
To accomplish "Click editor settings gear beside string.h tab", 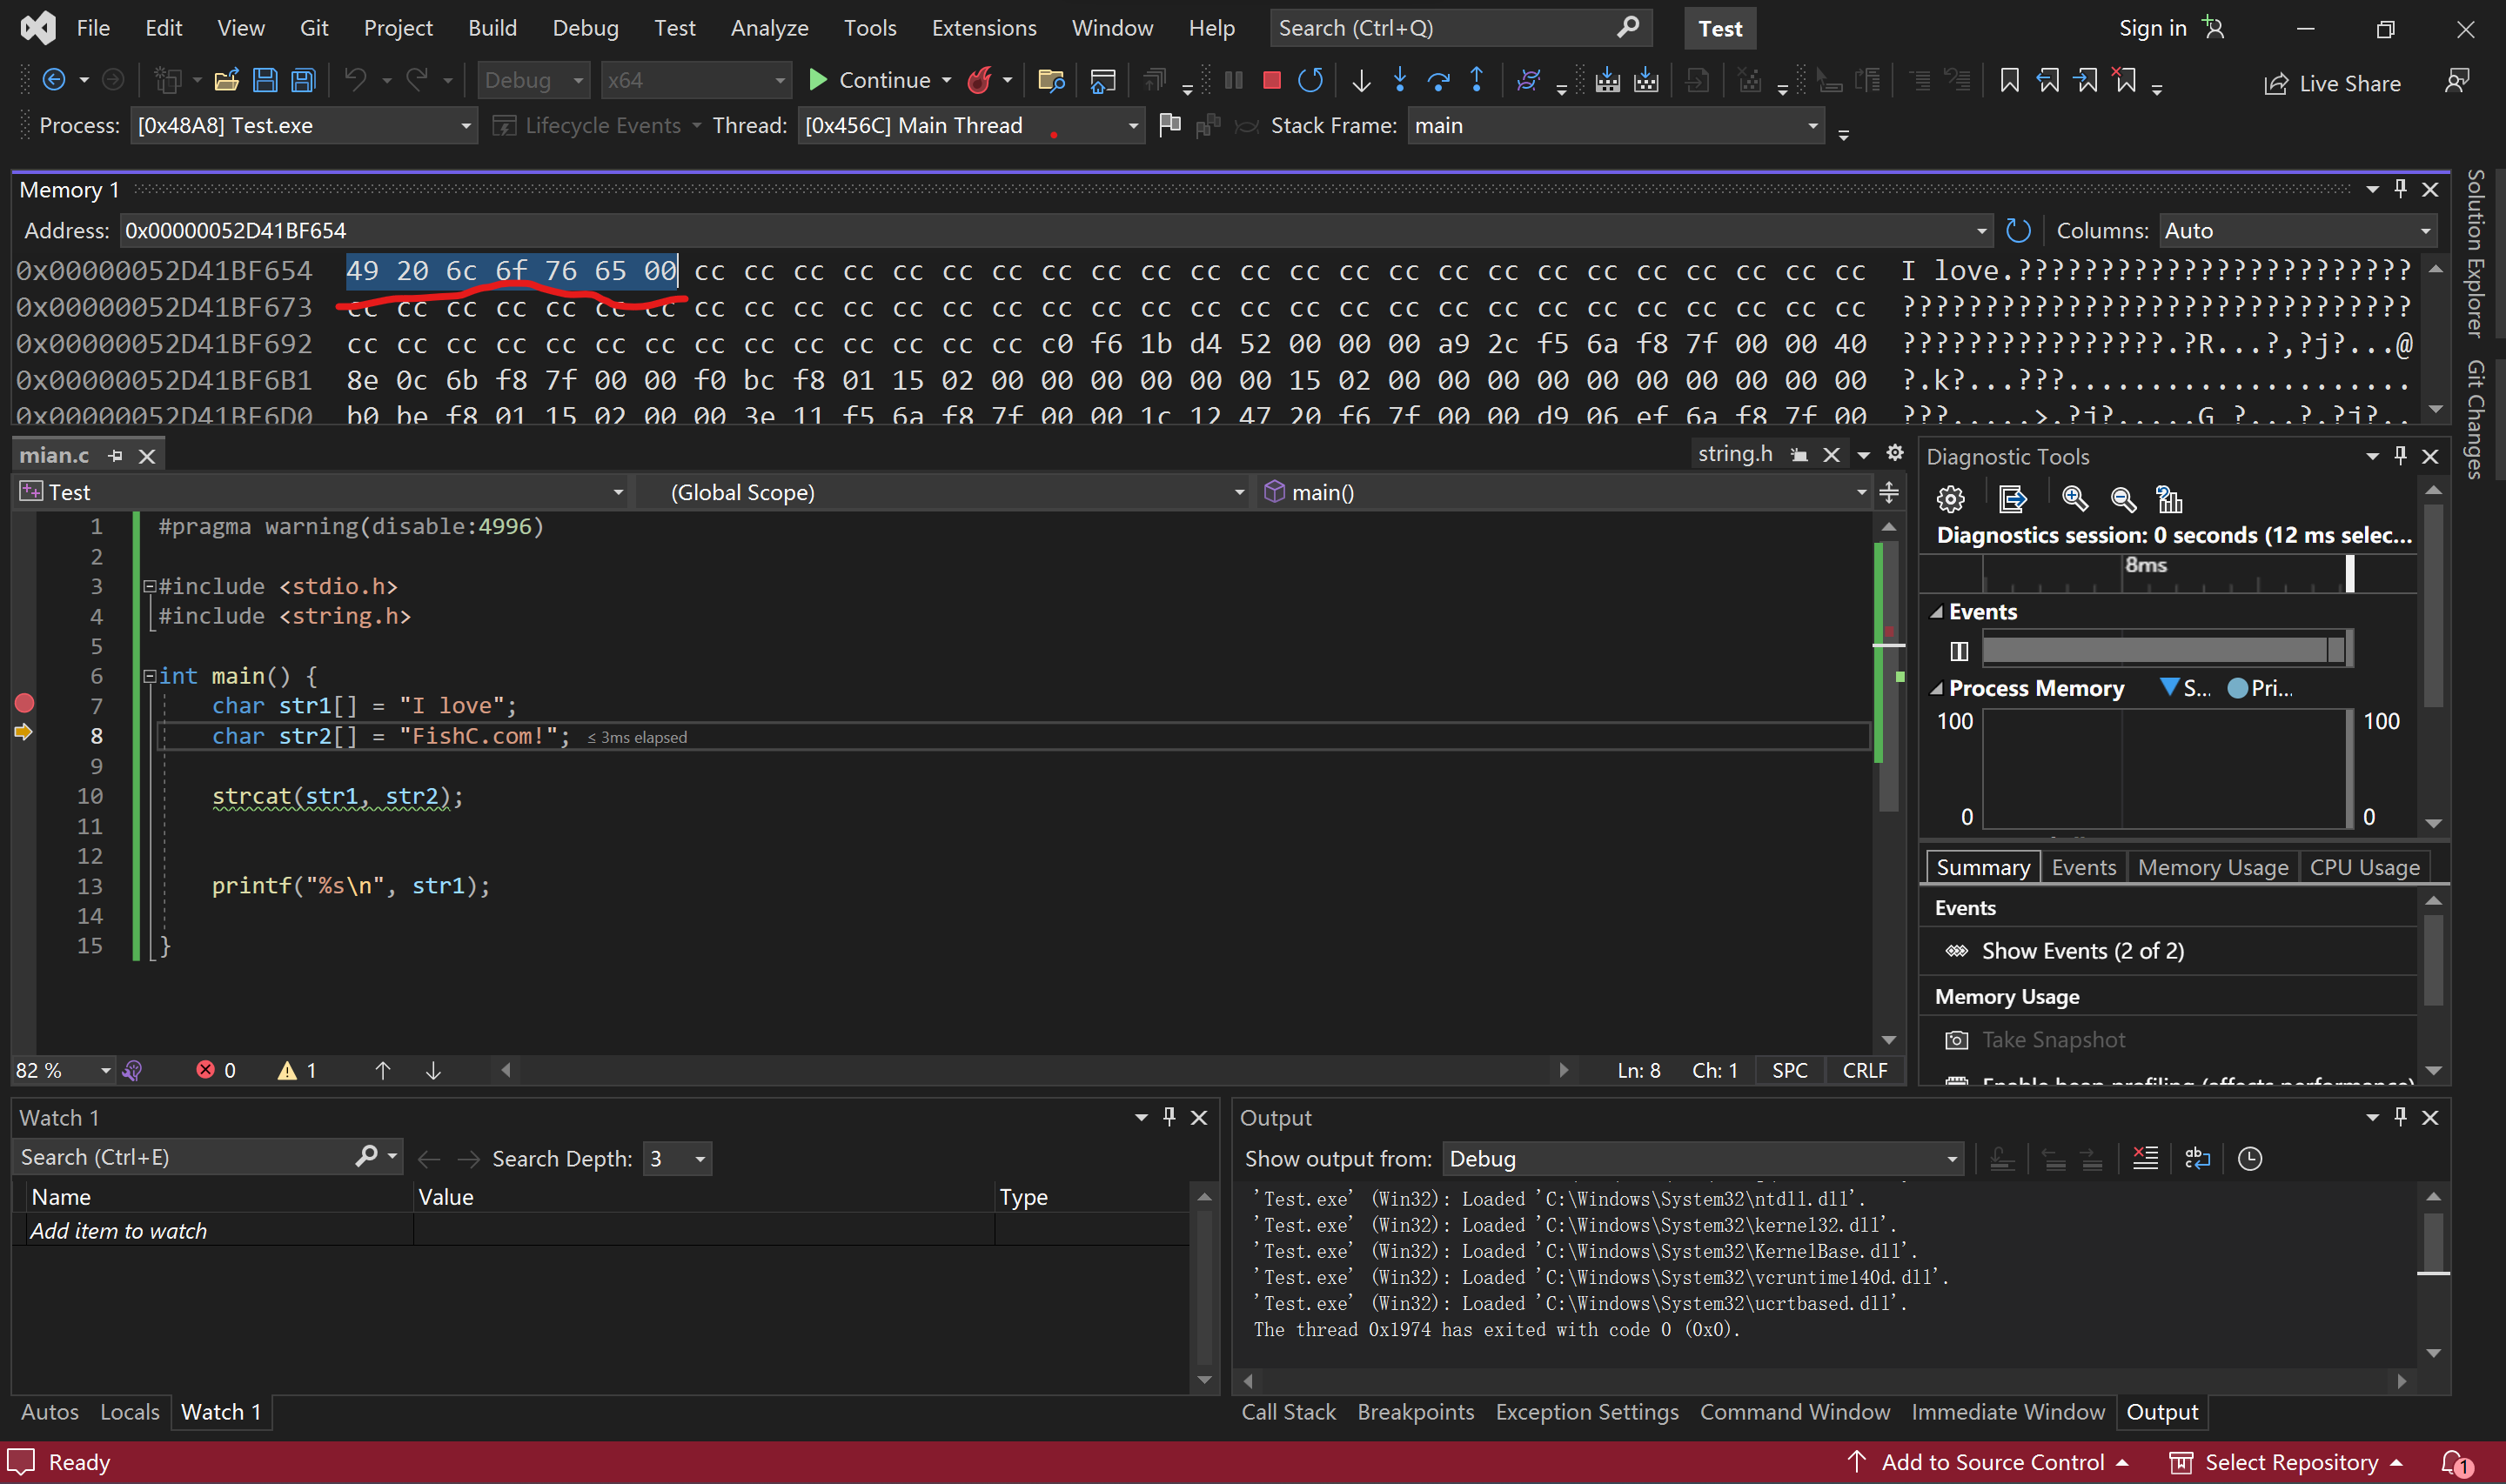I will click(x=1894, y=454).
